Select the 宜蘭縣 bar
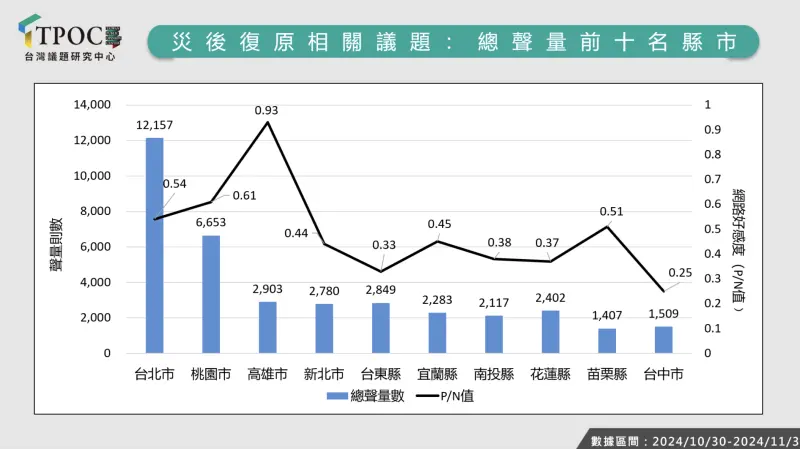The height and width of the screenshot is (449, 800). click(x=437, y=333)
